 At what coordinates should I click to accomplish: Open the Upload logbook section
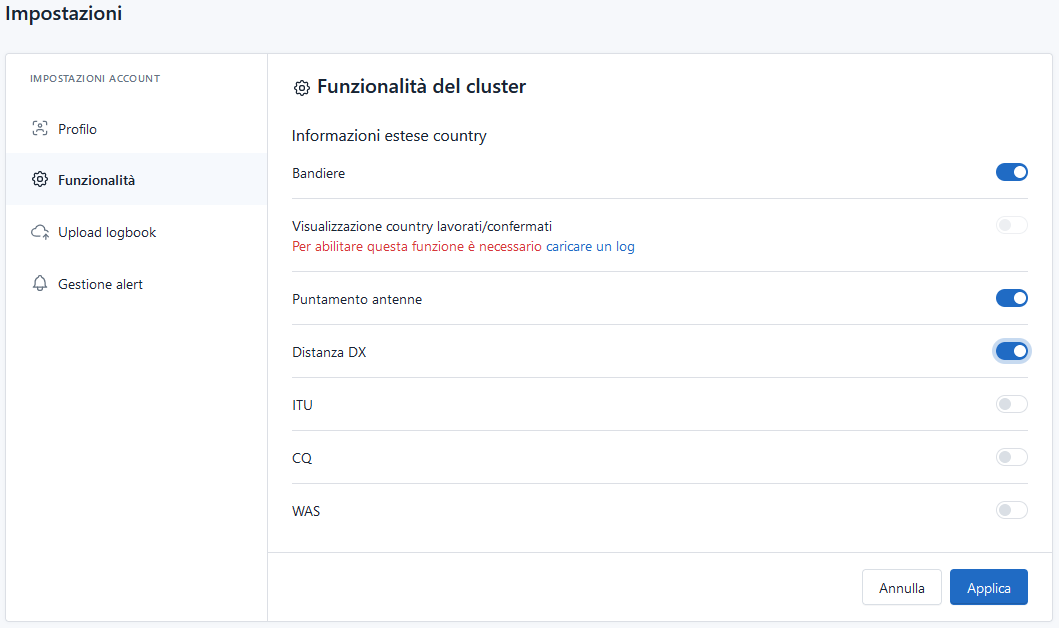click(107, 231)
